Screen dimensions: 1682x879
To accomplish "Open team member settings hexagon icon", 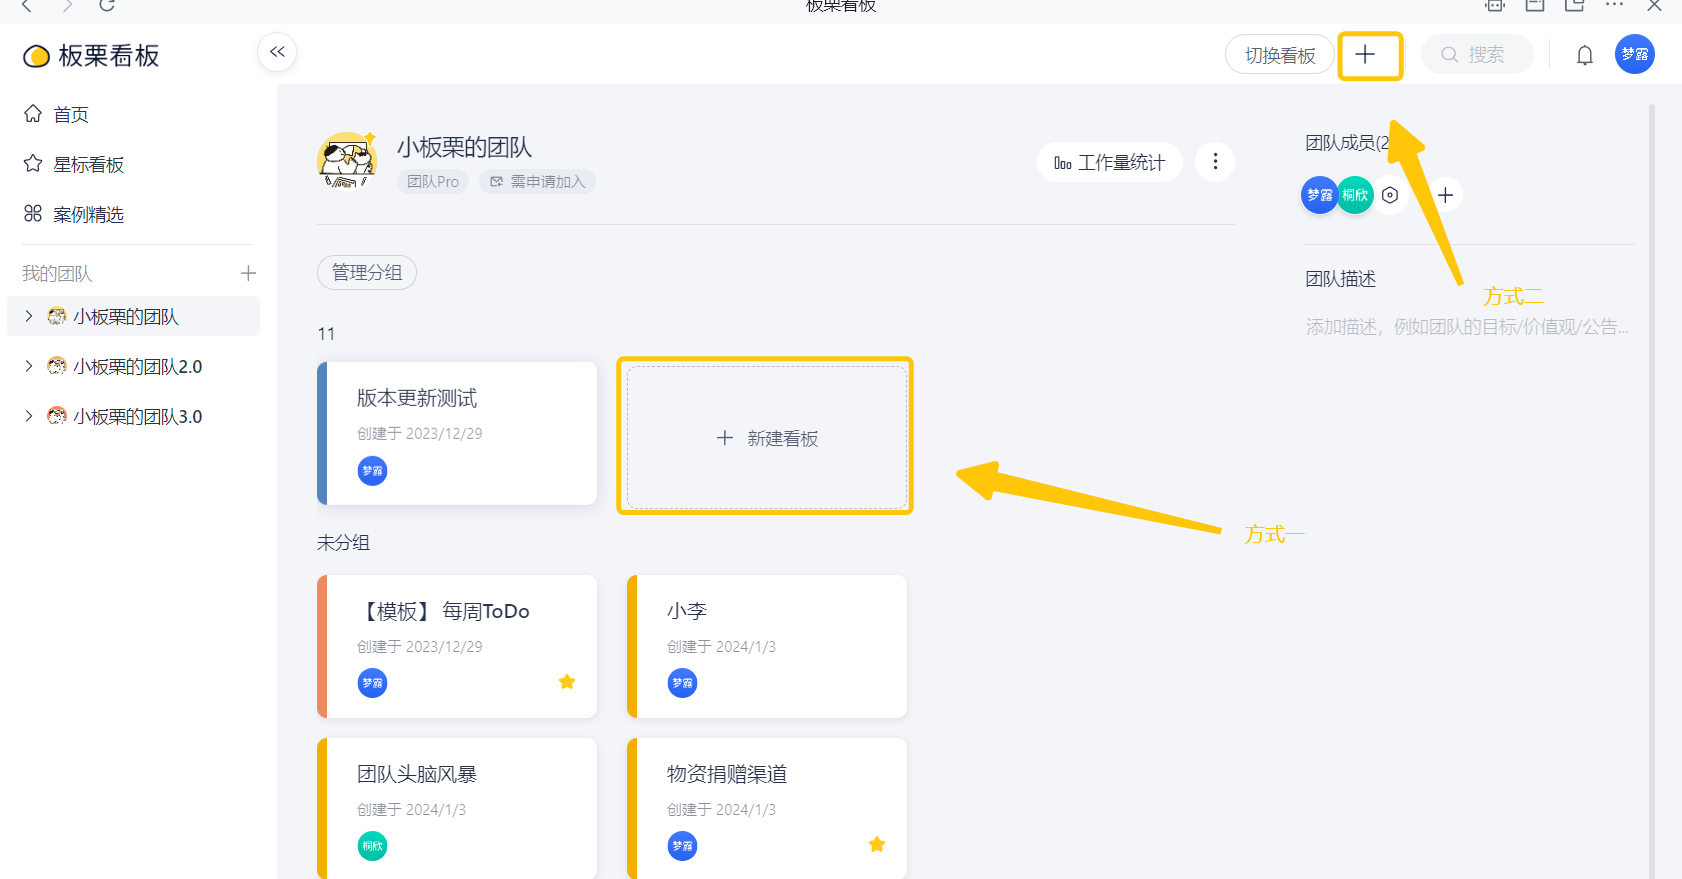I will coord(1390,195).
